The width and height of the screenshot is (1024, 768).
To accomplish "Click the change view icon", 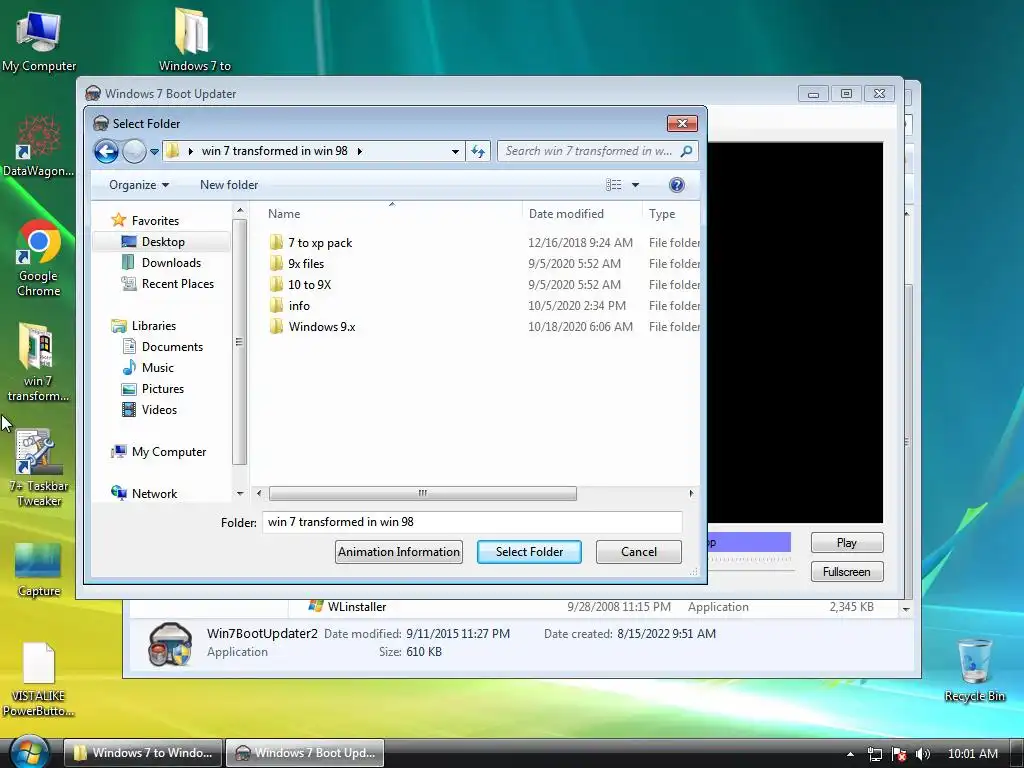I will click(613, 185).
